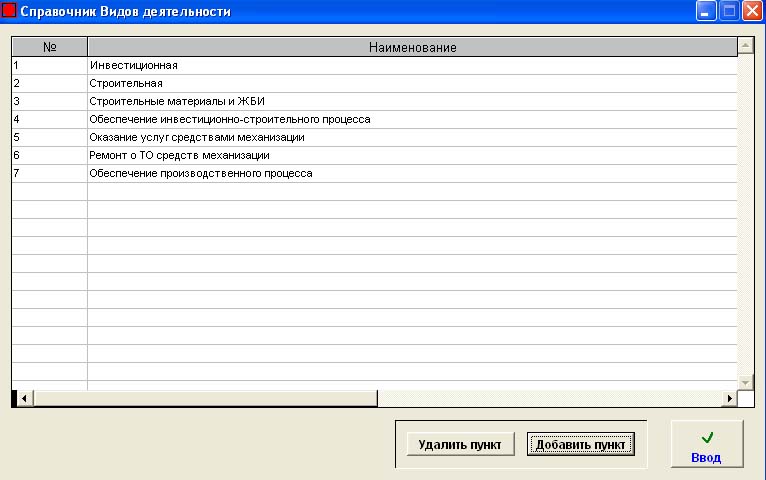Select Ремонт о ТО средств механизации row
The width and height of the screenshot is (766, 480).
(374, 156)
